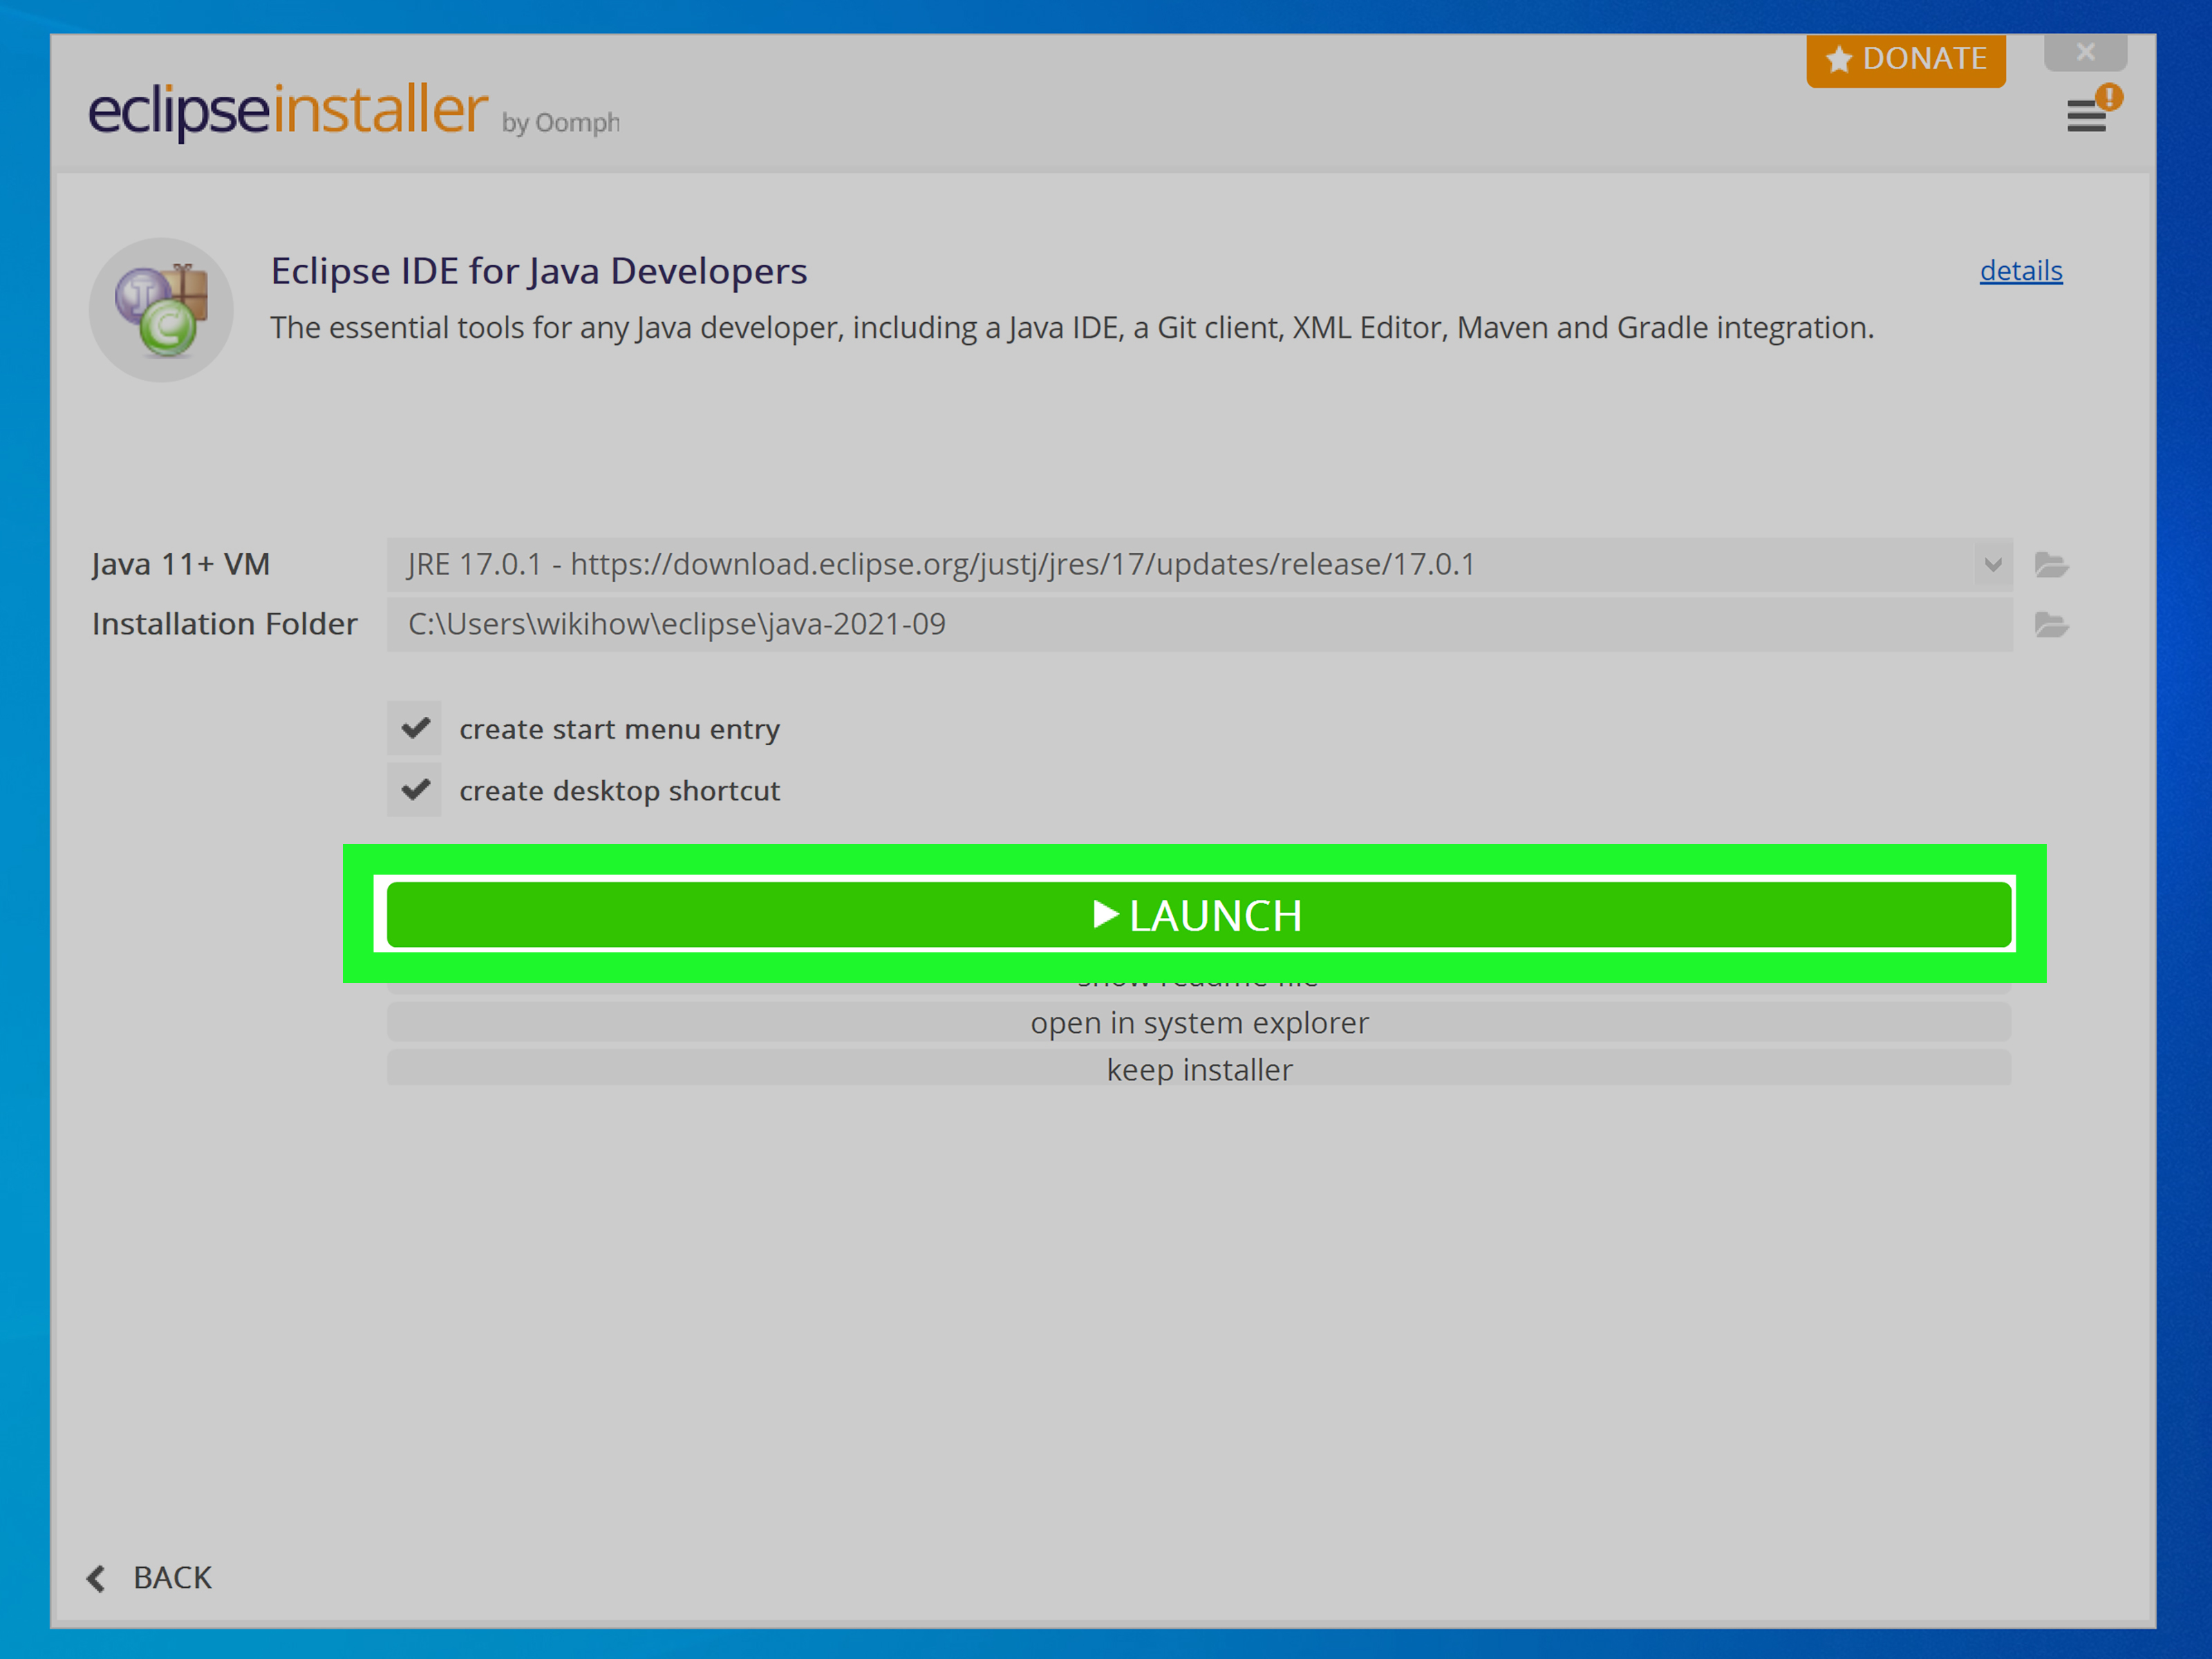The height and width of the screenshot is (1659, 2212).
Task: Browse for Java VM folder icon
Action: click(x=2051, y=565)
